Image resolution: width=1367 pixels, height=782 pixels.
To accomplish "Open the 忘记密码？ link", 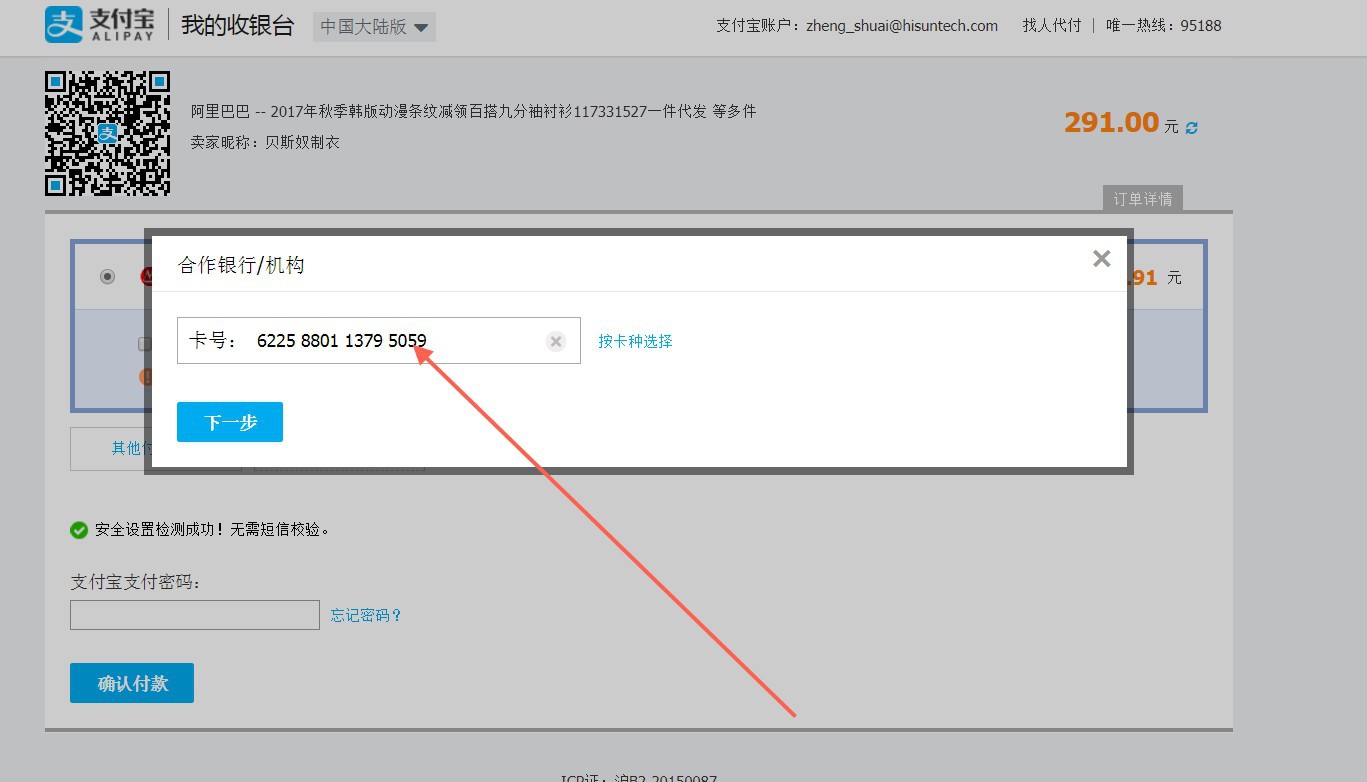I will 367,615.
